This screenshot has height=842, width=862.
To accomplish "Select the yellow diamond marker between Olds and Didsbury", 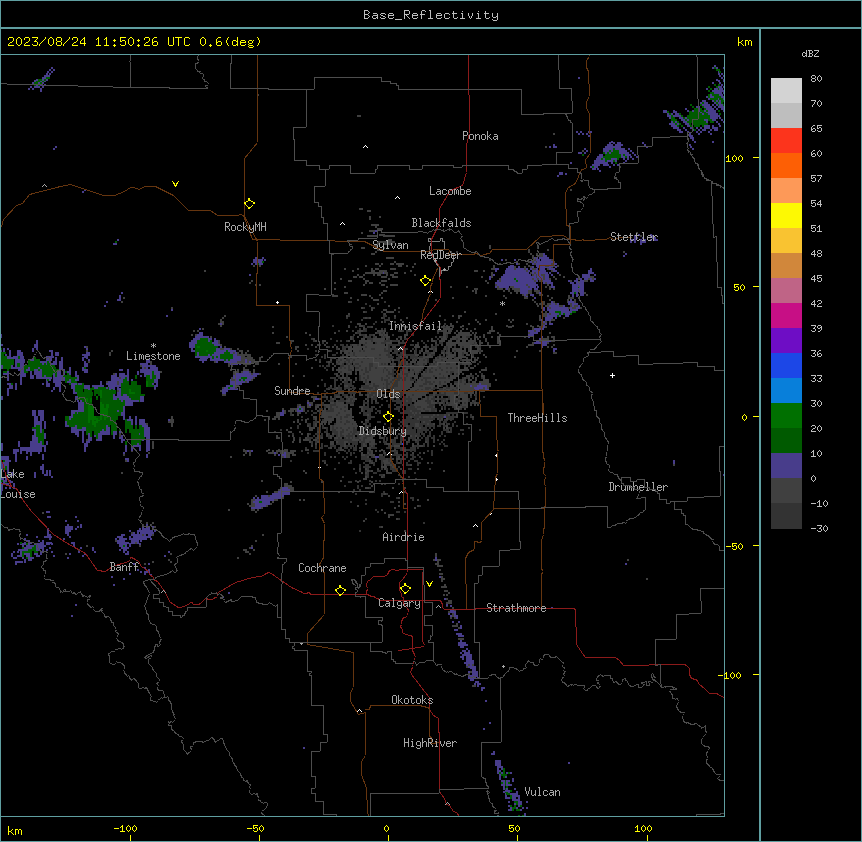I will tap(388, 417).
